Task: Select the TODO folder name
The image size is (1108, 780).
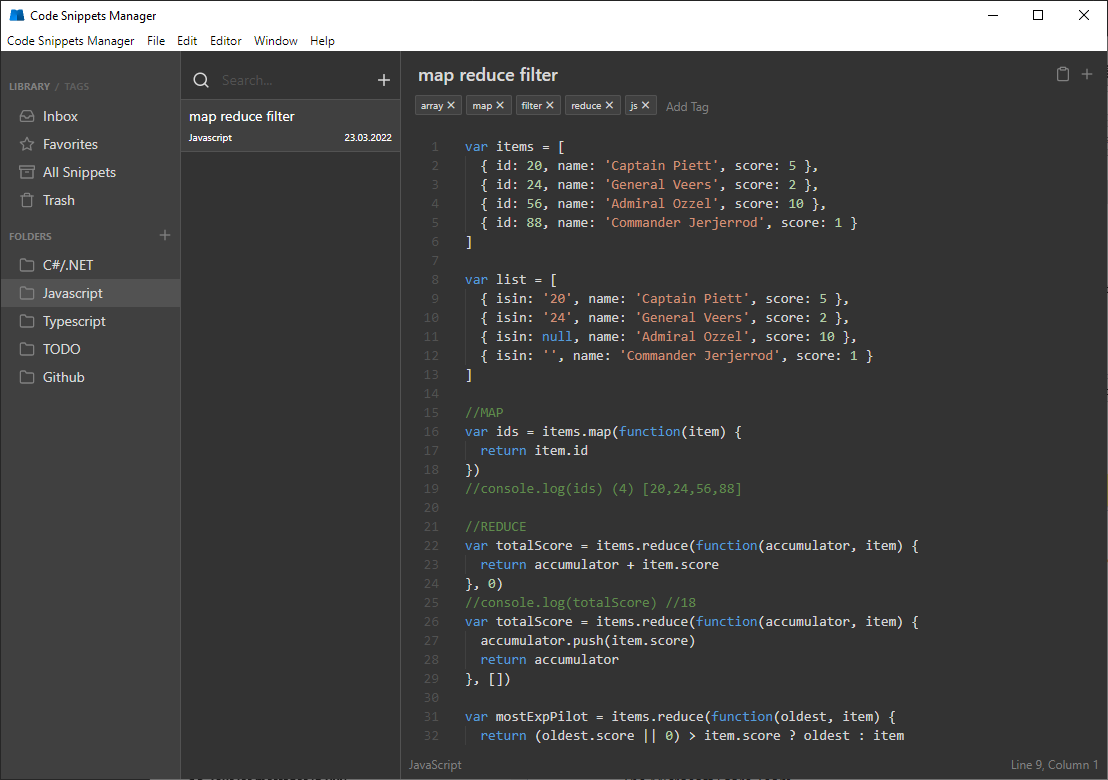Action: click(61, 349)
